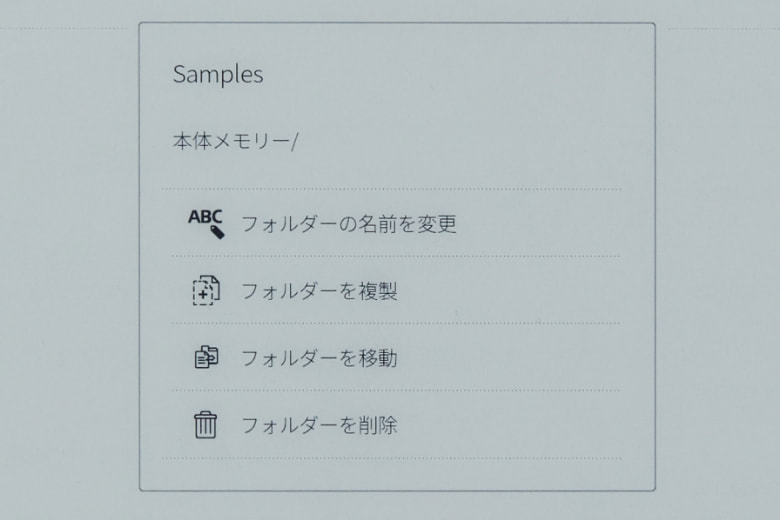Viewport: 780px width, 520px height.
Task: Choose フォルダーを削除 menu text
Action: click(x=319, y=425)
